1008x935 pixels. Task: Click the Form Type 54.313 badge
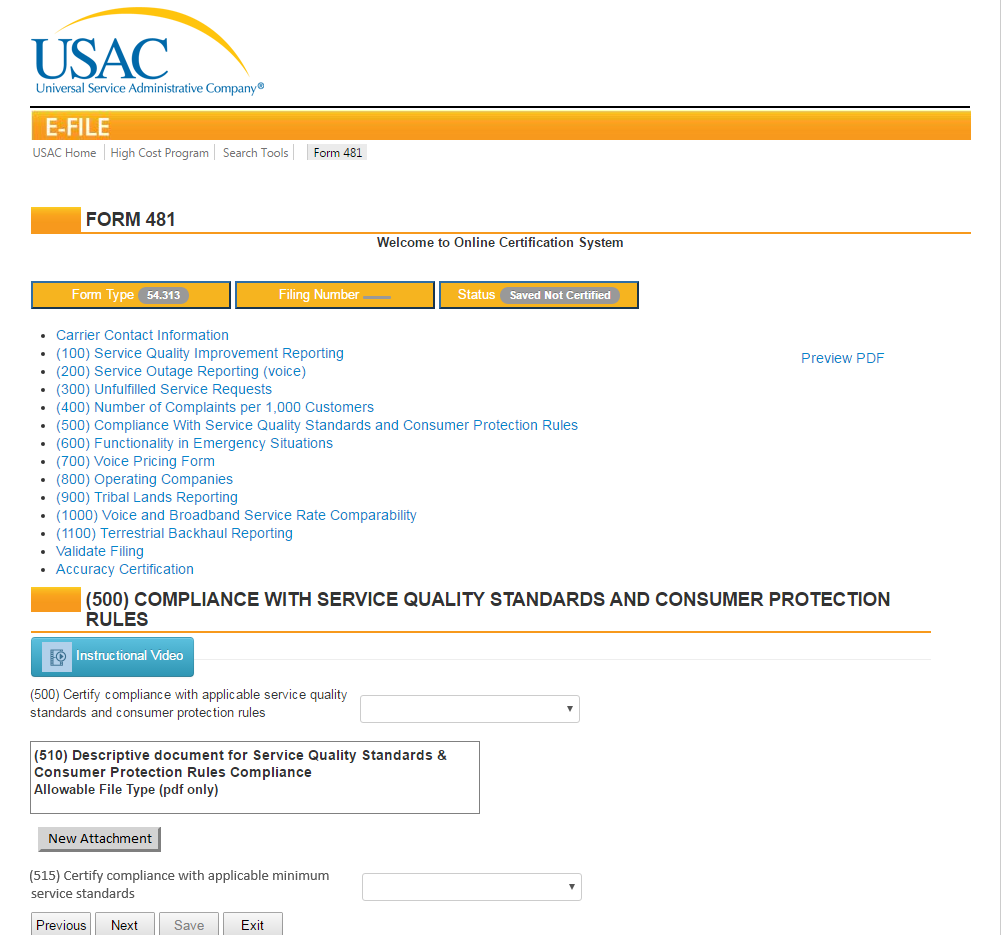[162, 296]
